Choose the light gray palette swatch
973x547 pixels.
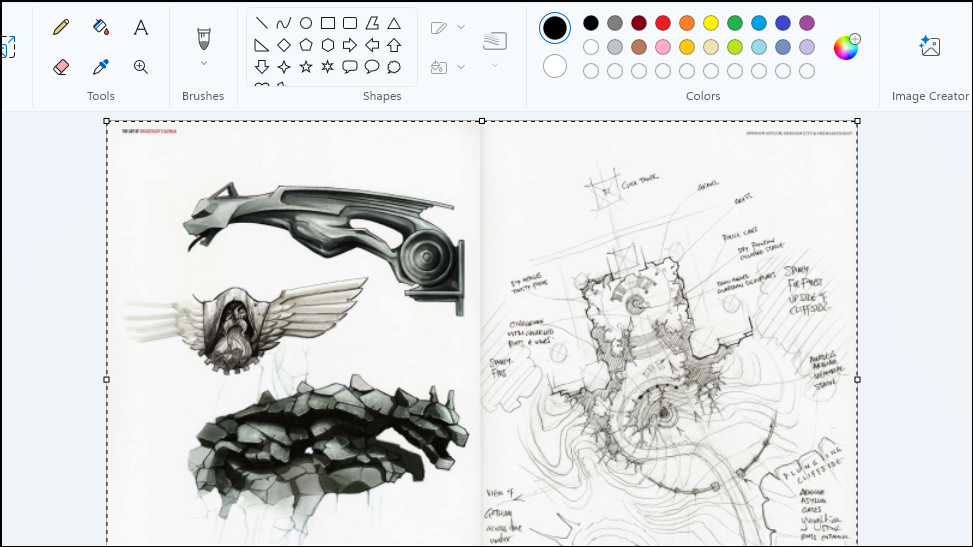coord(615,47)
